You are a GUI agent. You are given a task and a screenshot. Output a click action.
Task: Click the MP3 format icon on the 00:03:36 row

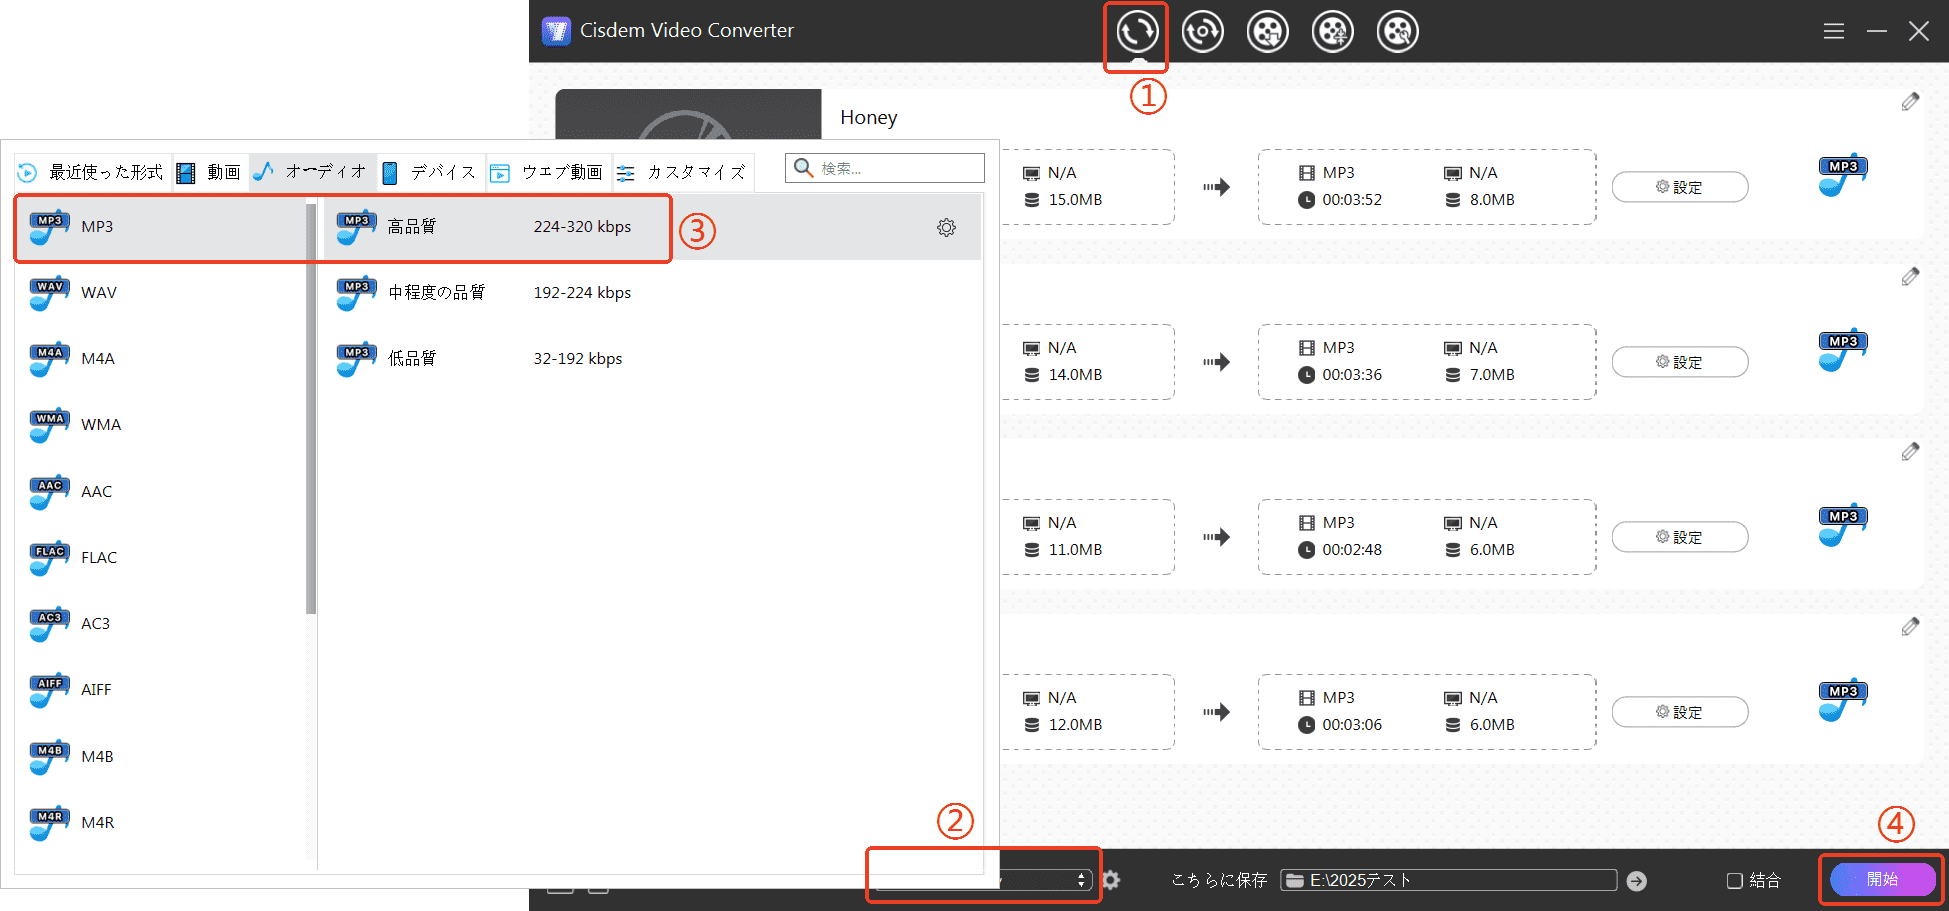click(1843, 352)
